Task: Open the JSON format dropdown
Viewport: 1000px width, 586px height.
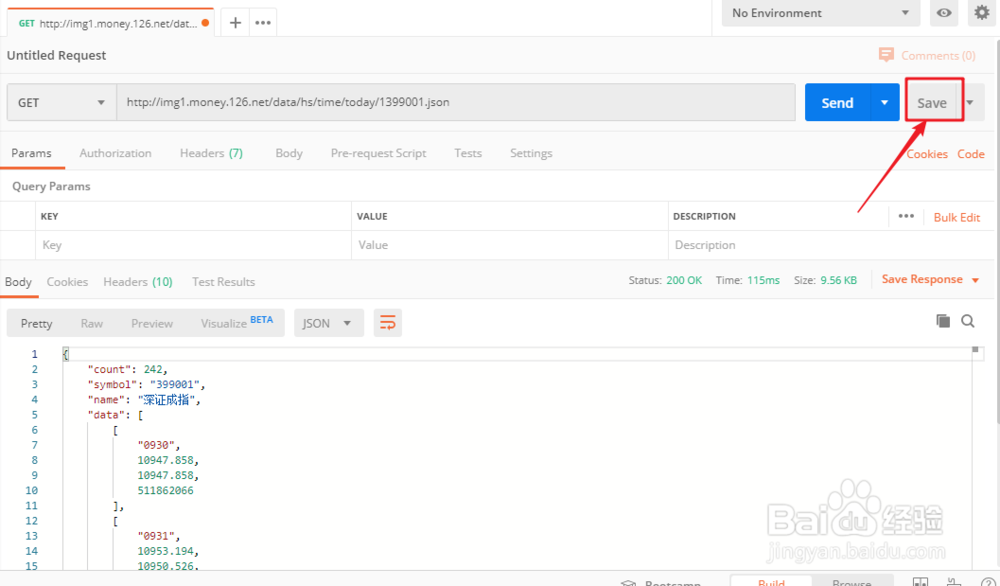Action: coord(328,323)
